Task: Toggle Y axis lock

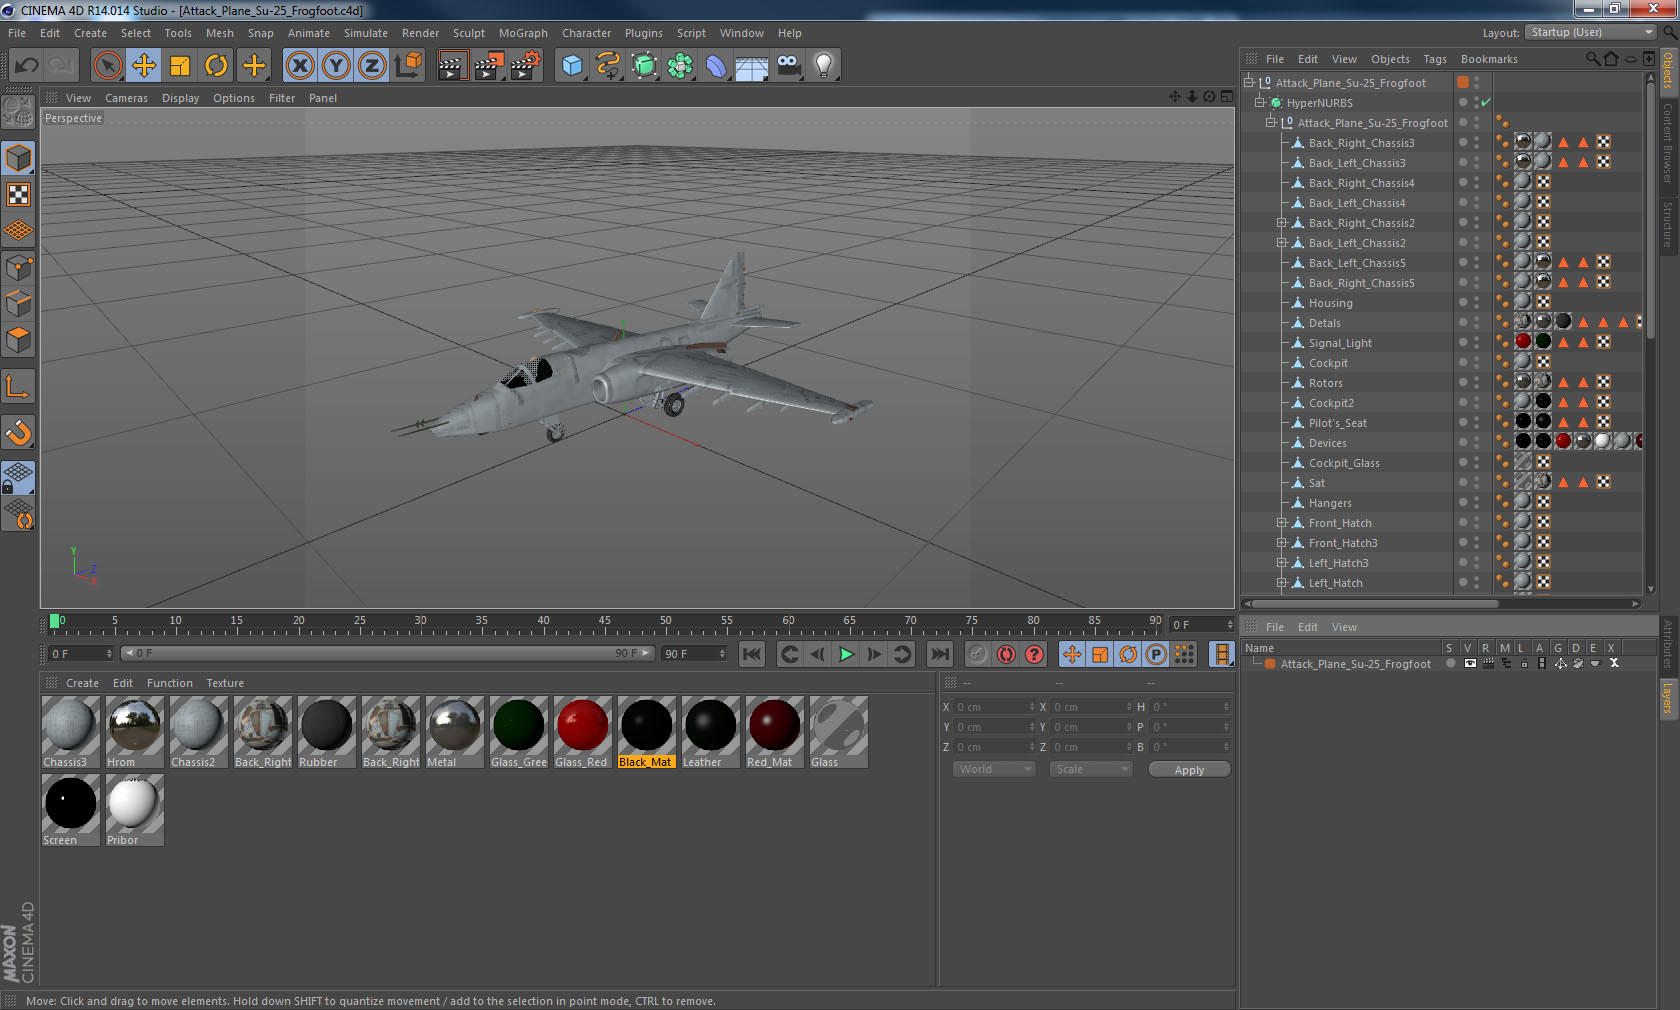Action: (336, 66)
